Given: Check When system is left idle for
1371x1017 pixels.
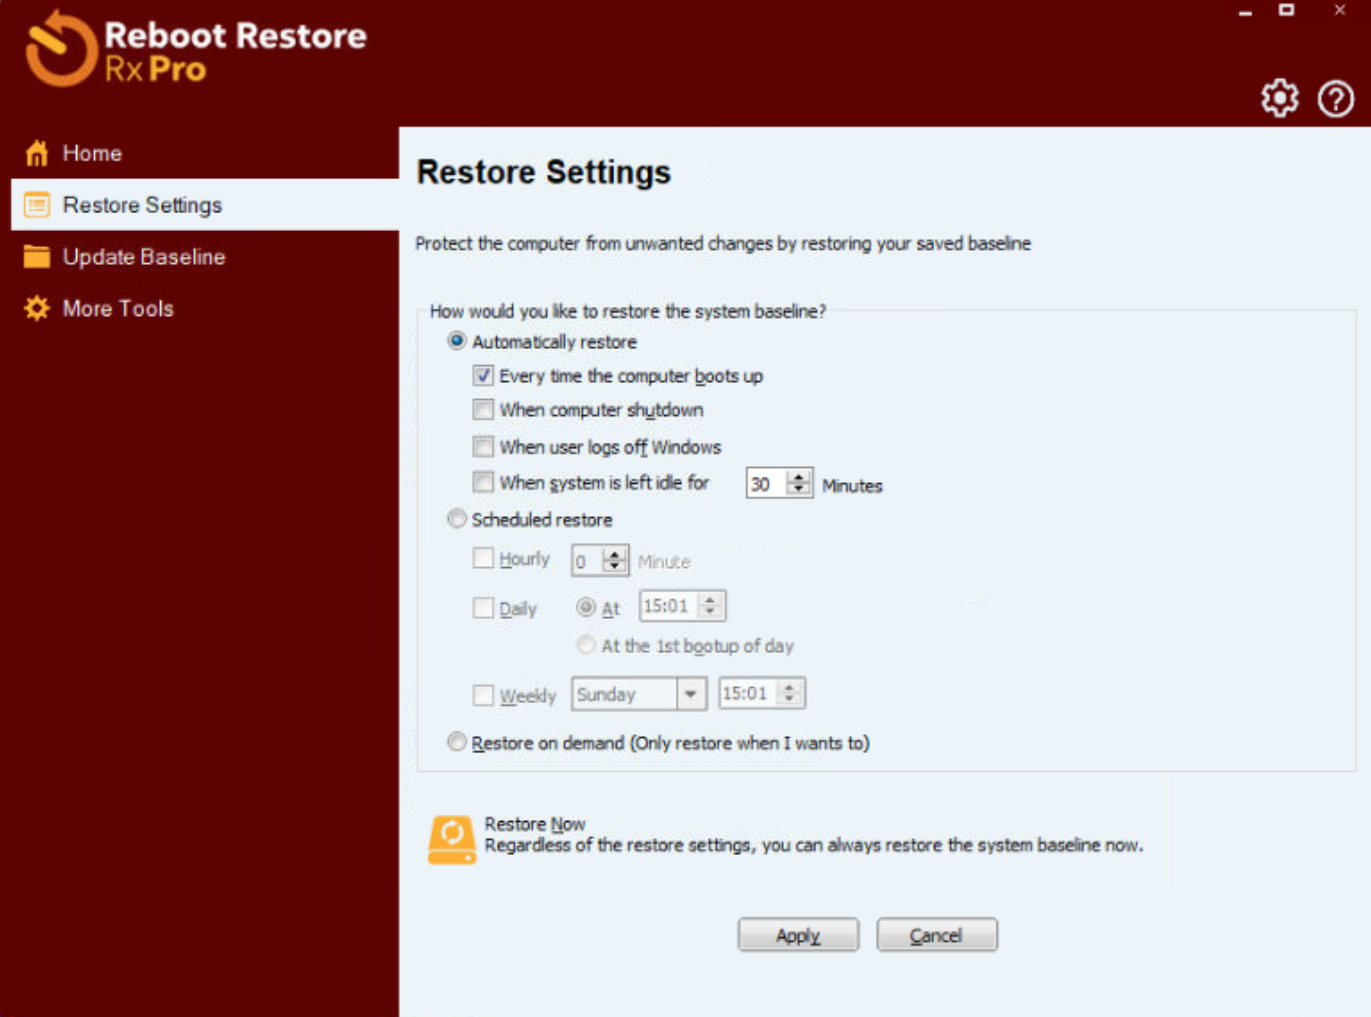Looking at the screenshot, I should (x=483, y=482).
